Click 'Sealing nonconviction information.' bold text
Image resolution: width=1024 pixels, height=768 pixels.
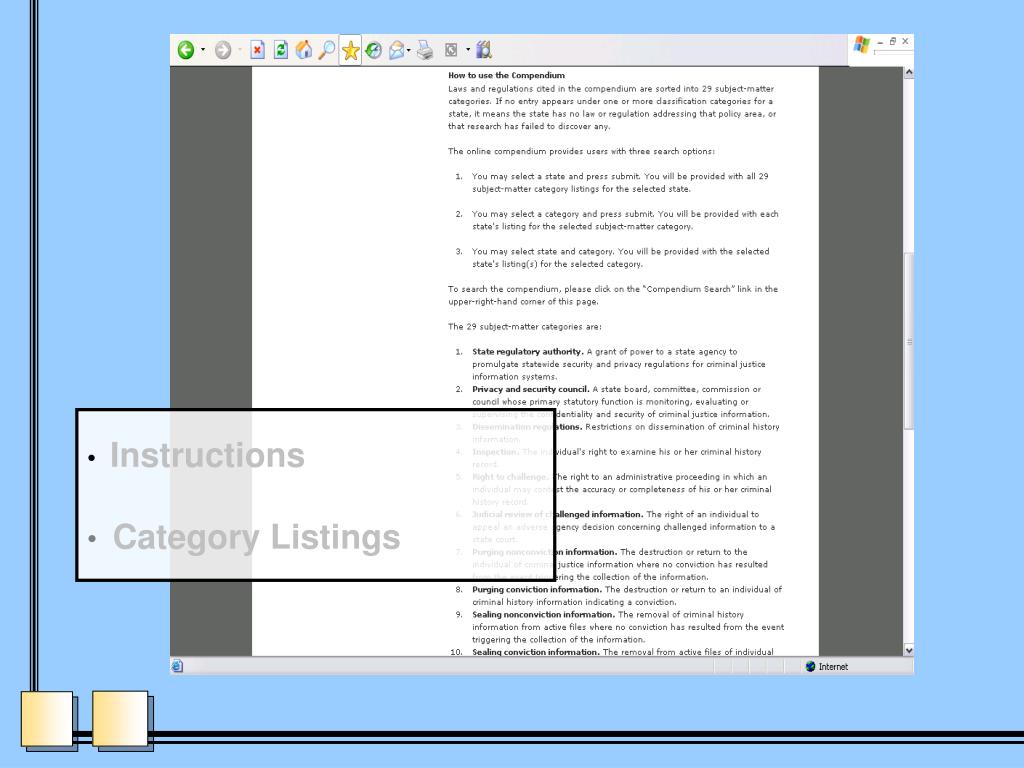coord(543,615)
